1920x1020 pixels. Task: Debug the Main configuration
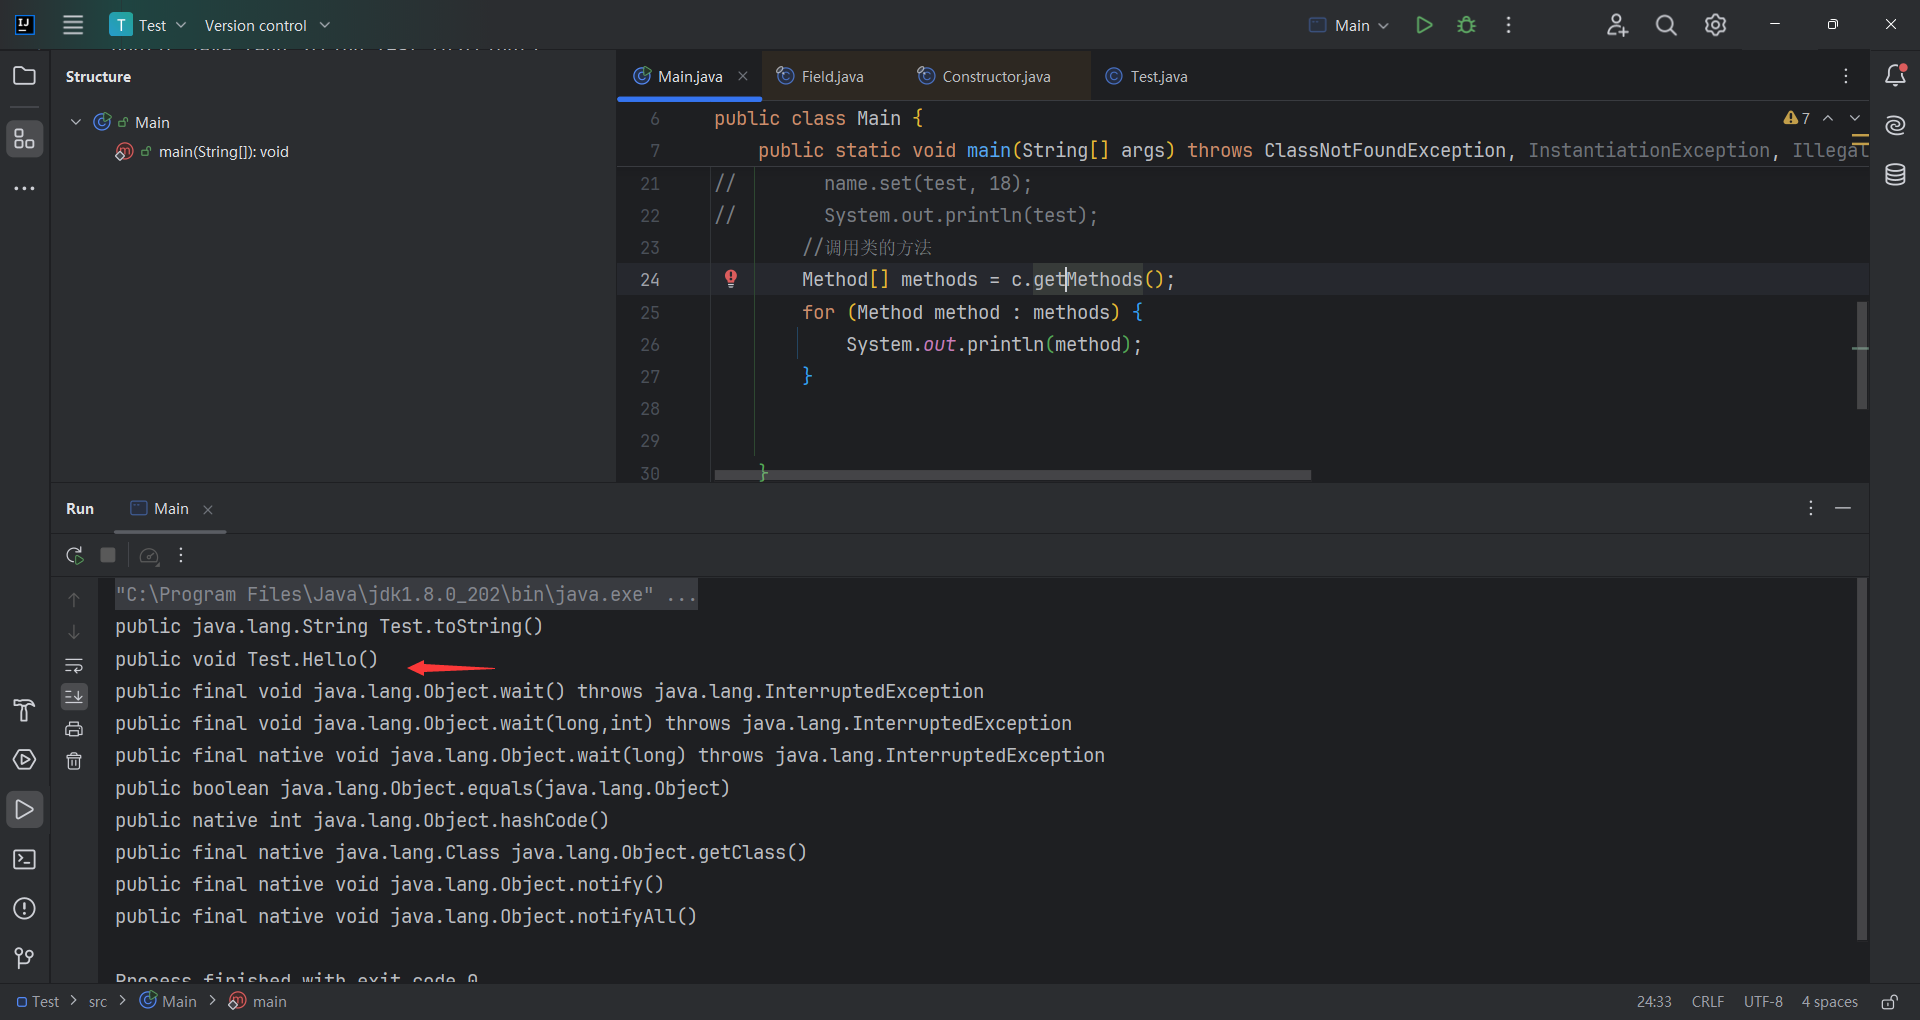click(x=1466, y=25)
